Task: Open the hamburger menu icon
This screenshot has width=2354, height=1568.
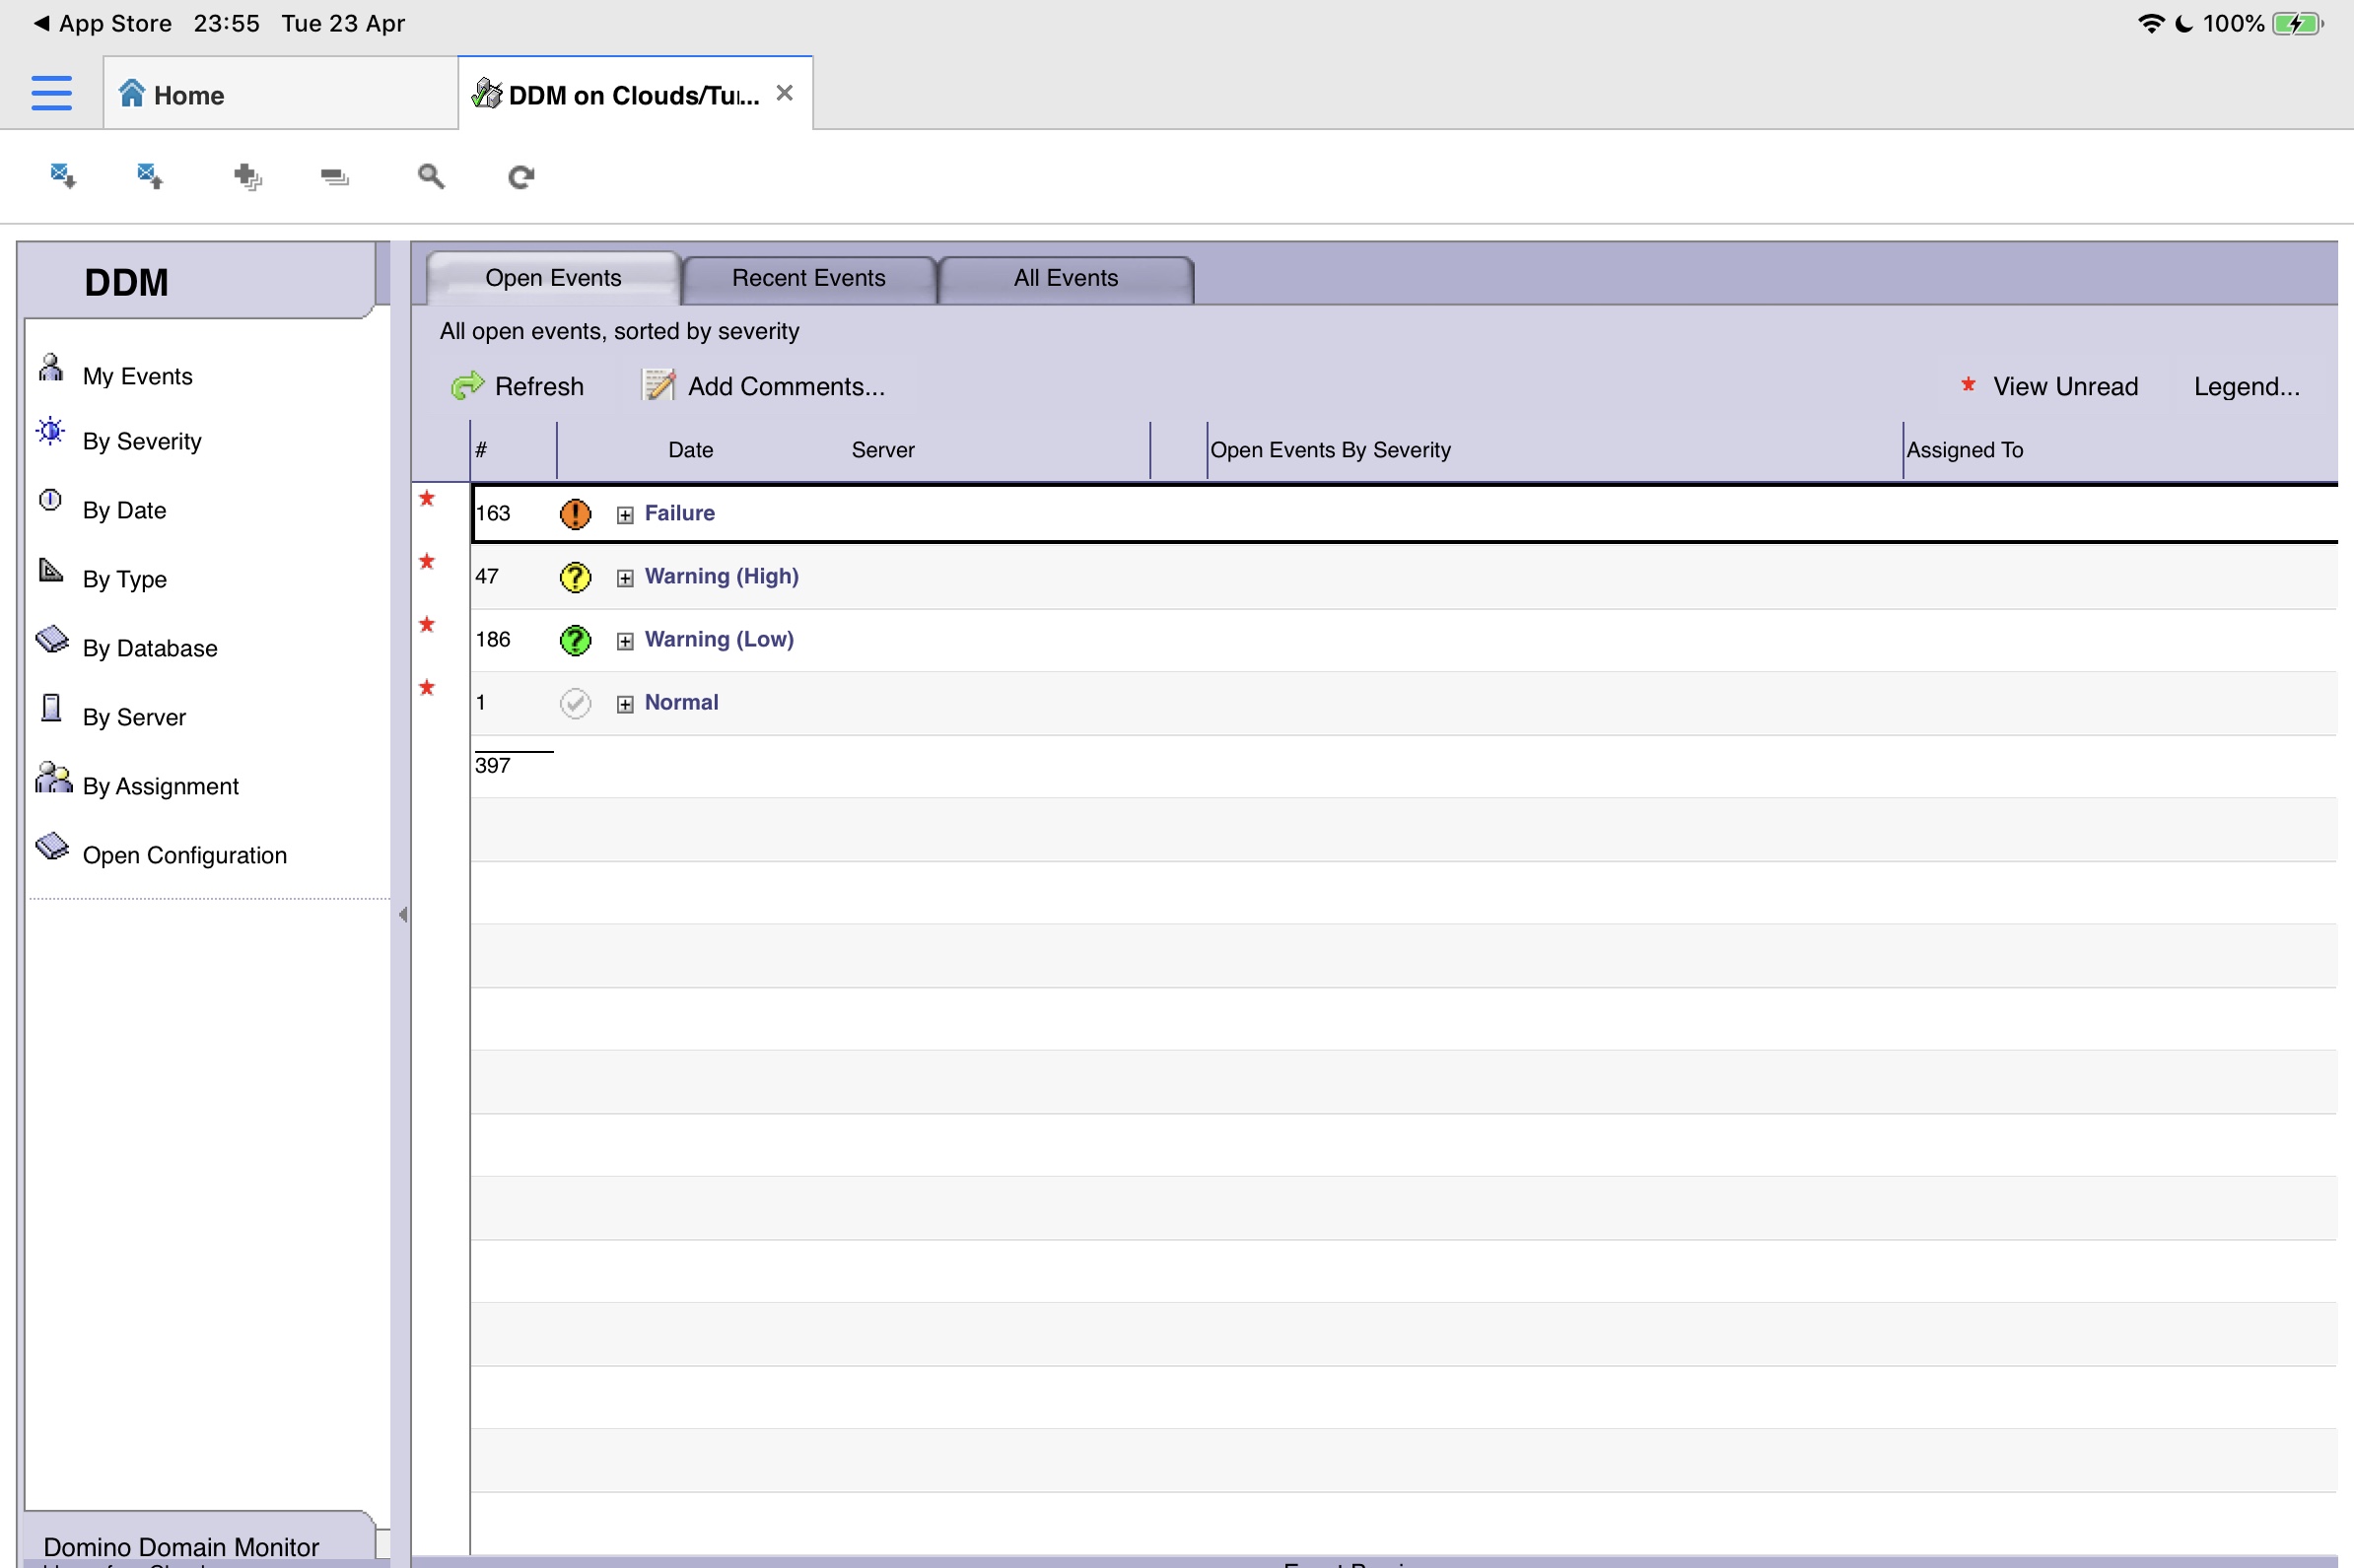Action: click(x=51, y=93)
